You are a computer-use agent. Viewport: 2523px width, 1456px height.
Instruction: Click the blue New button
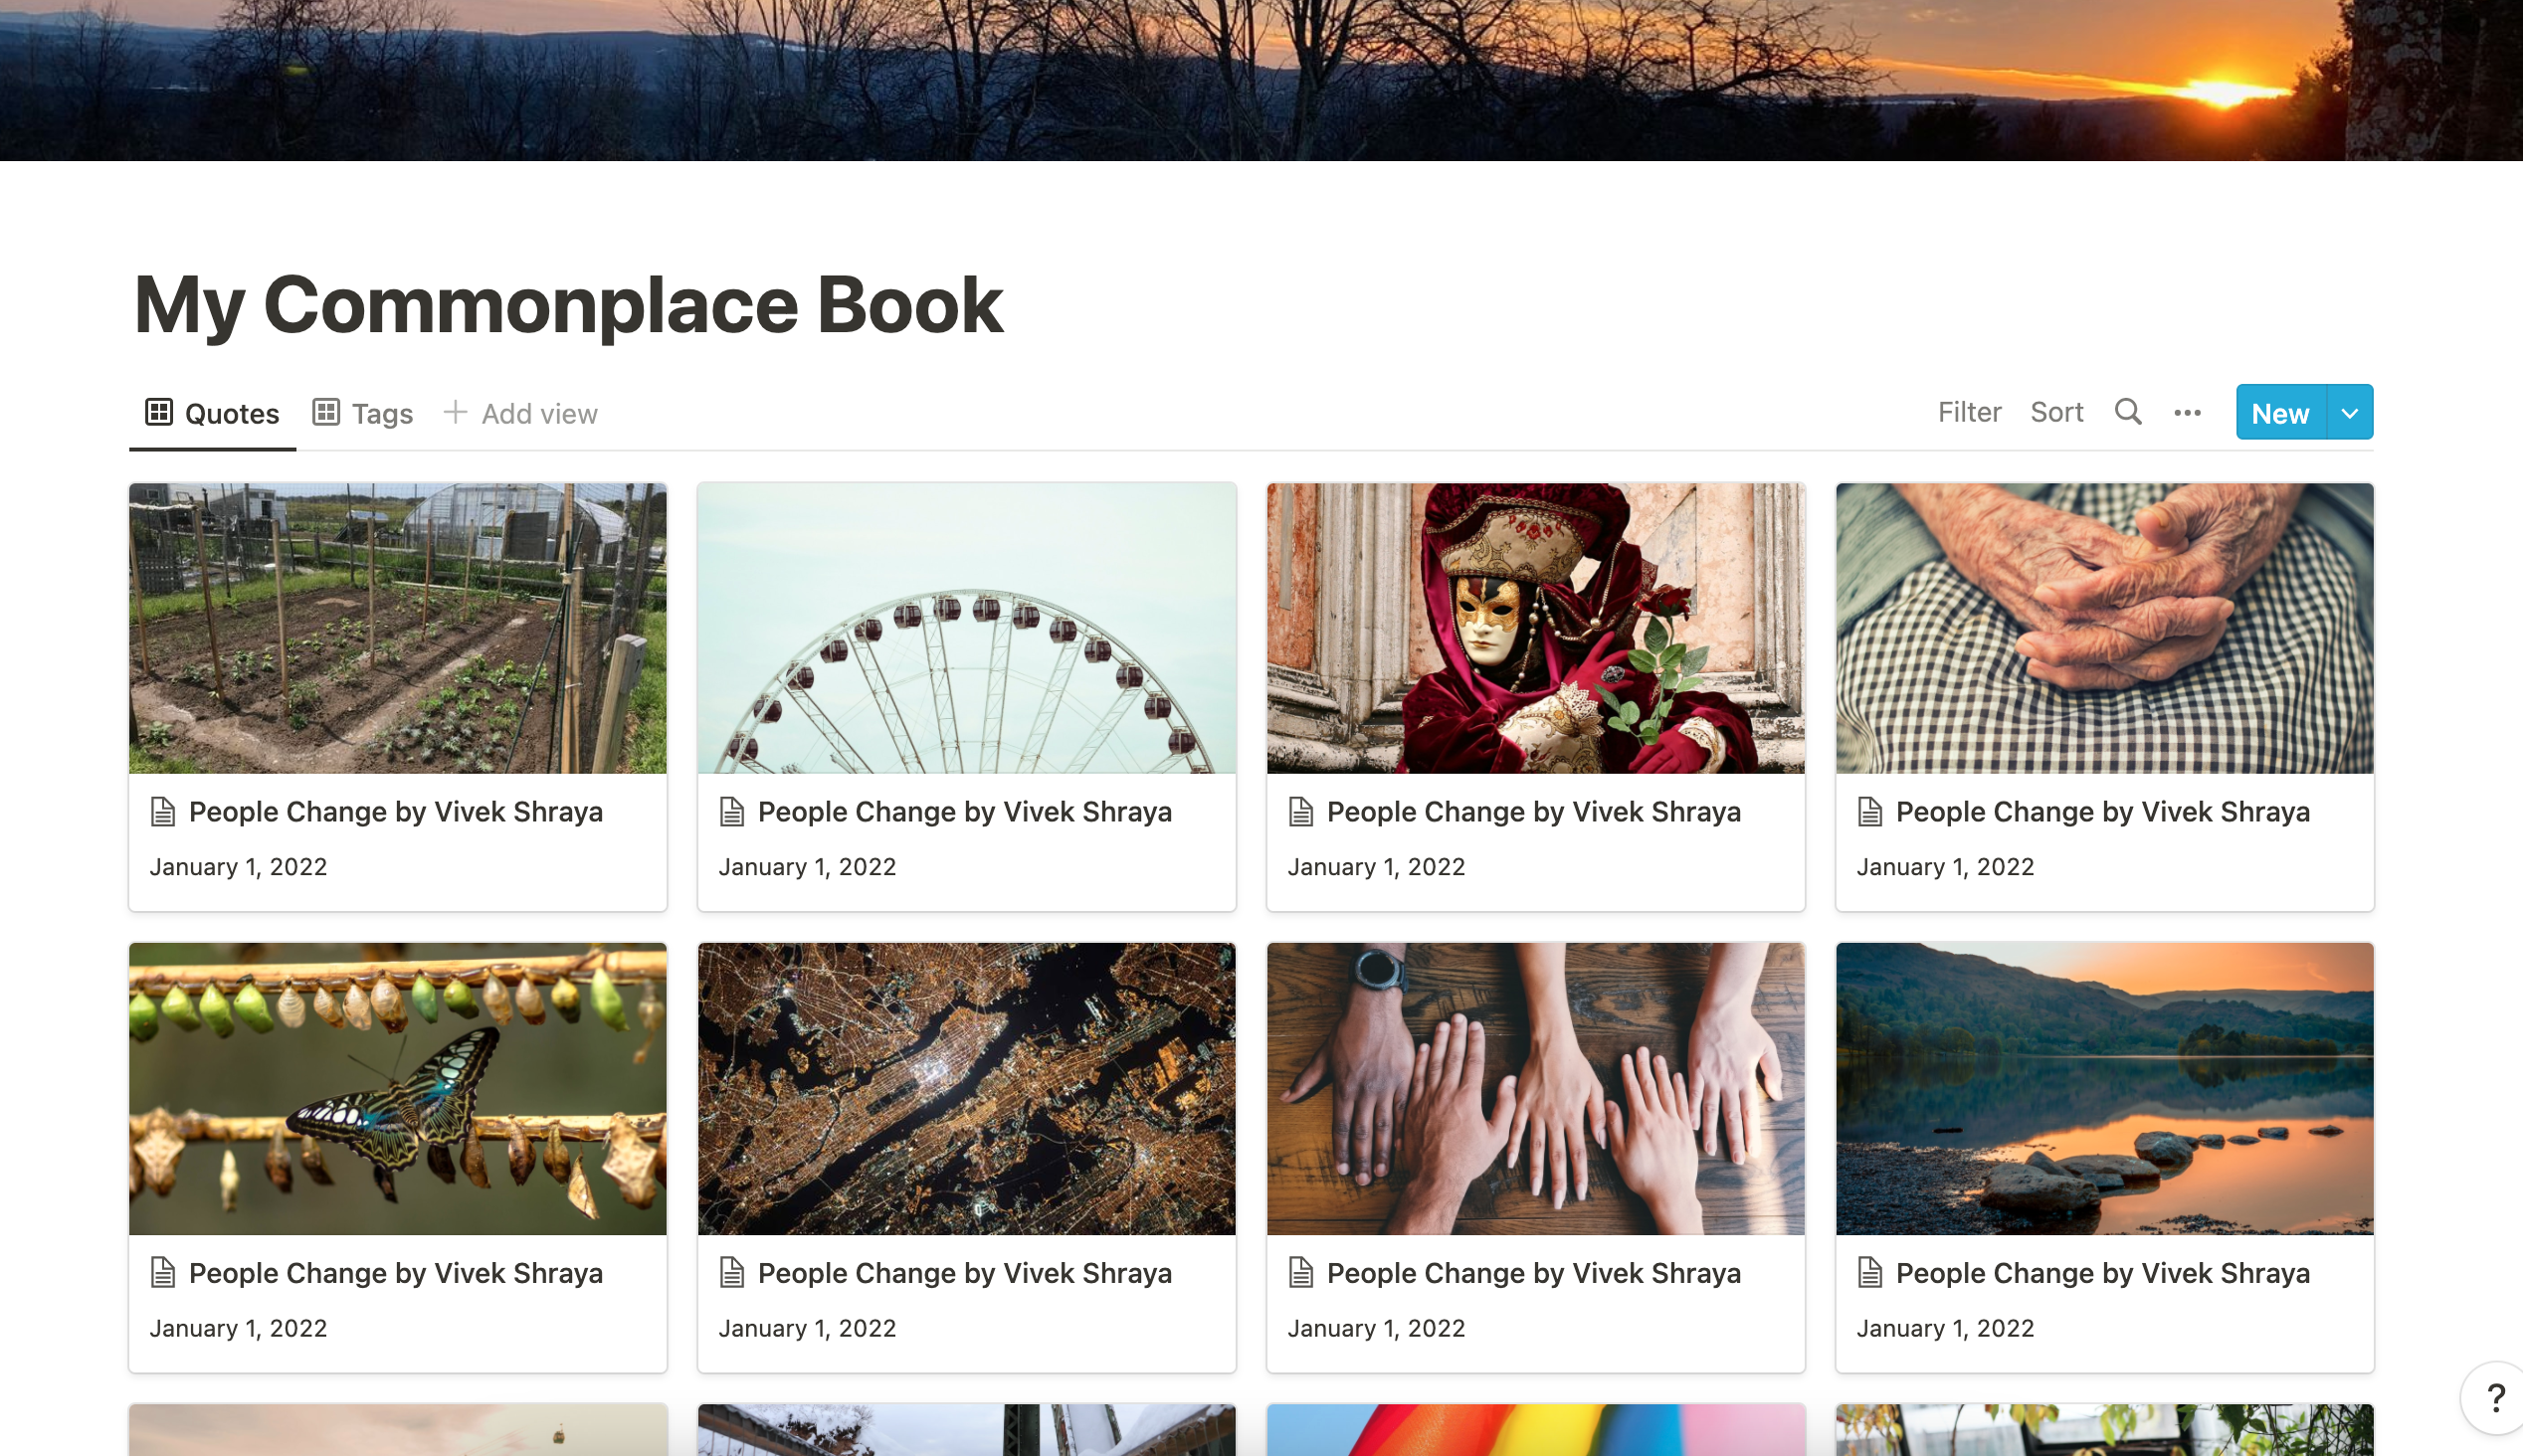point(2280,412)
